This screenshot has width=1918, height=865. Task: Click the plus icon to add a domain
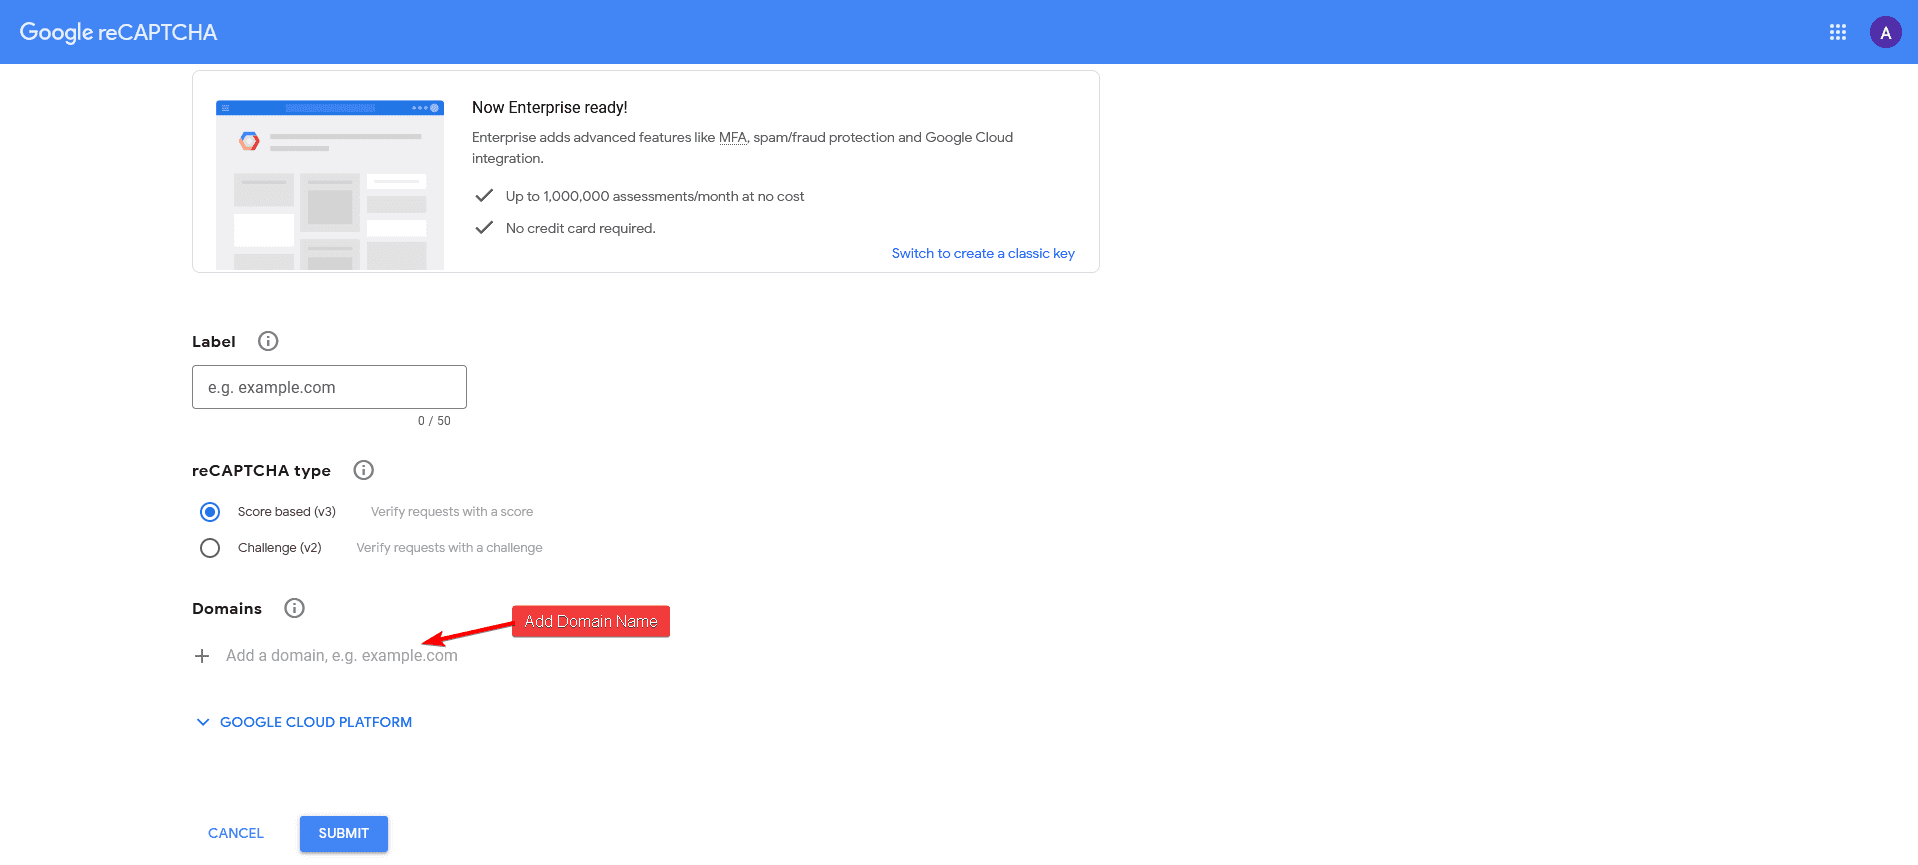(201, 655)
